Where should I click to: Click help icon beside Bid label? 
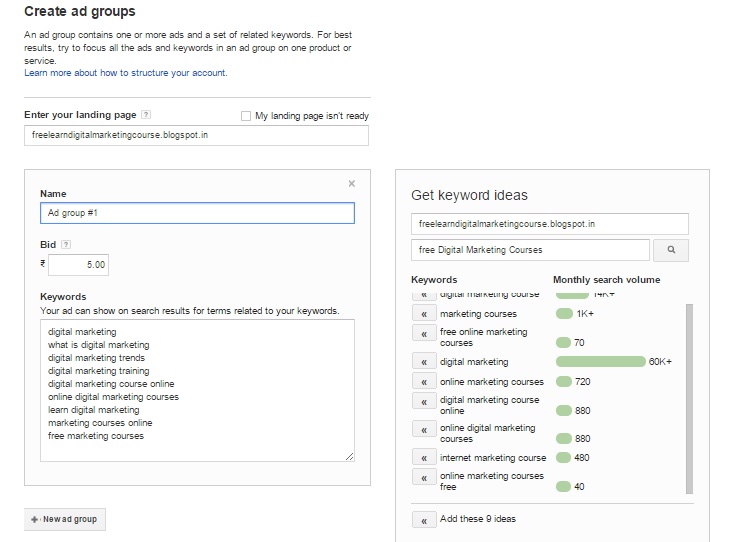(66, 243)
